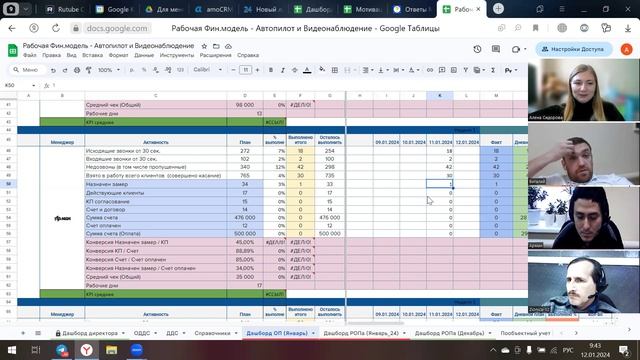The height and width of the screenshot is (360, 640).
Task: Open the Google account avatar
Action: (x=627, y=49)
